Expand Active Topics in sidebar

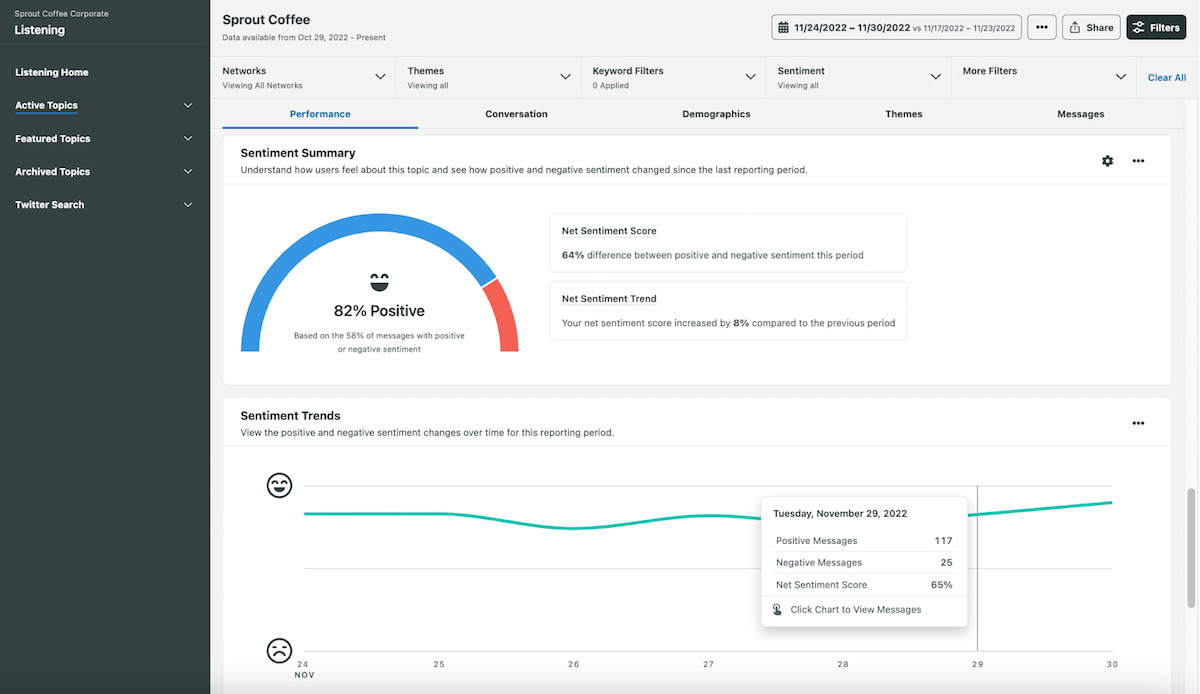point(188,106)
